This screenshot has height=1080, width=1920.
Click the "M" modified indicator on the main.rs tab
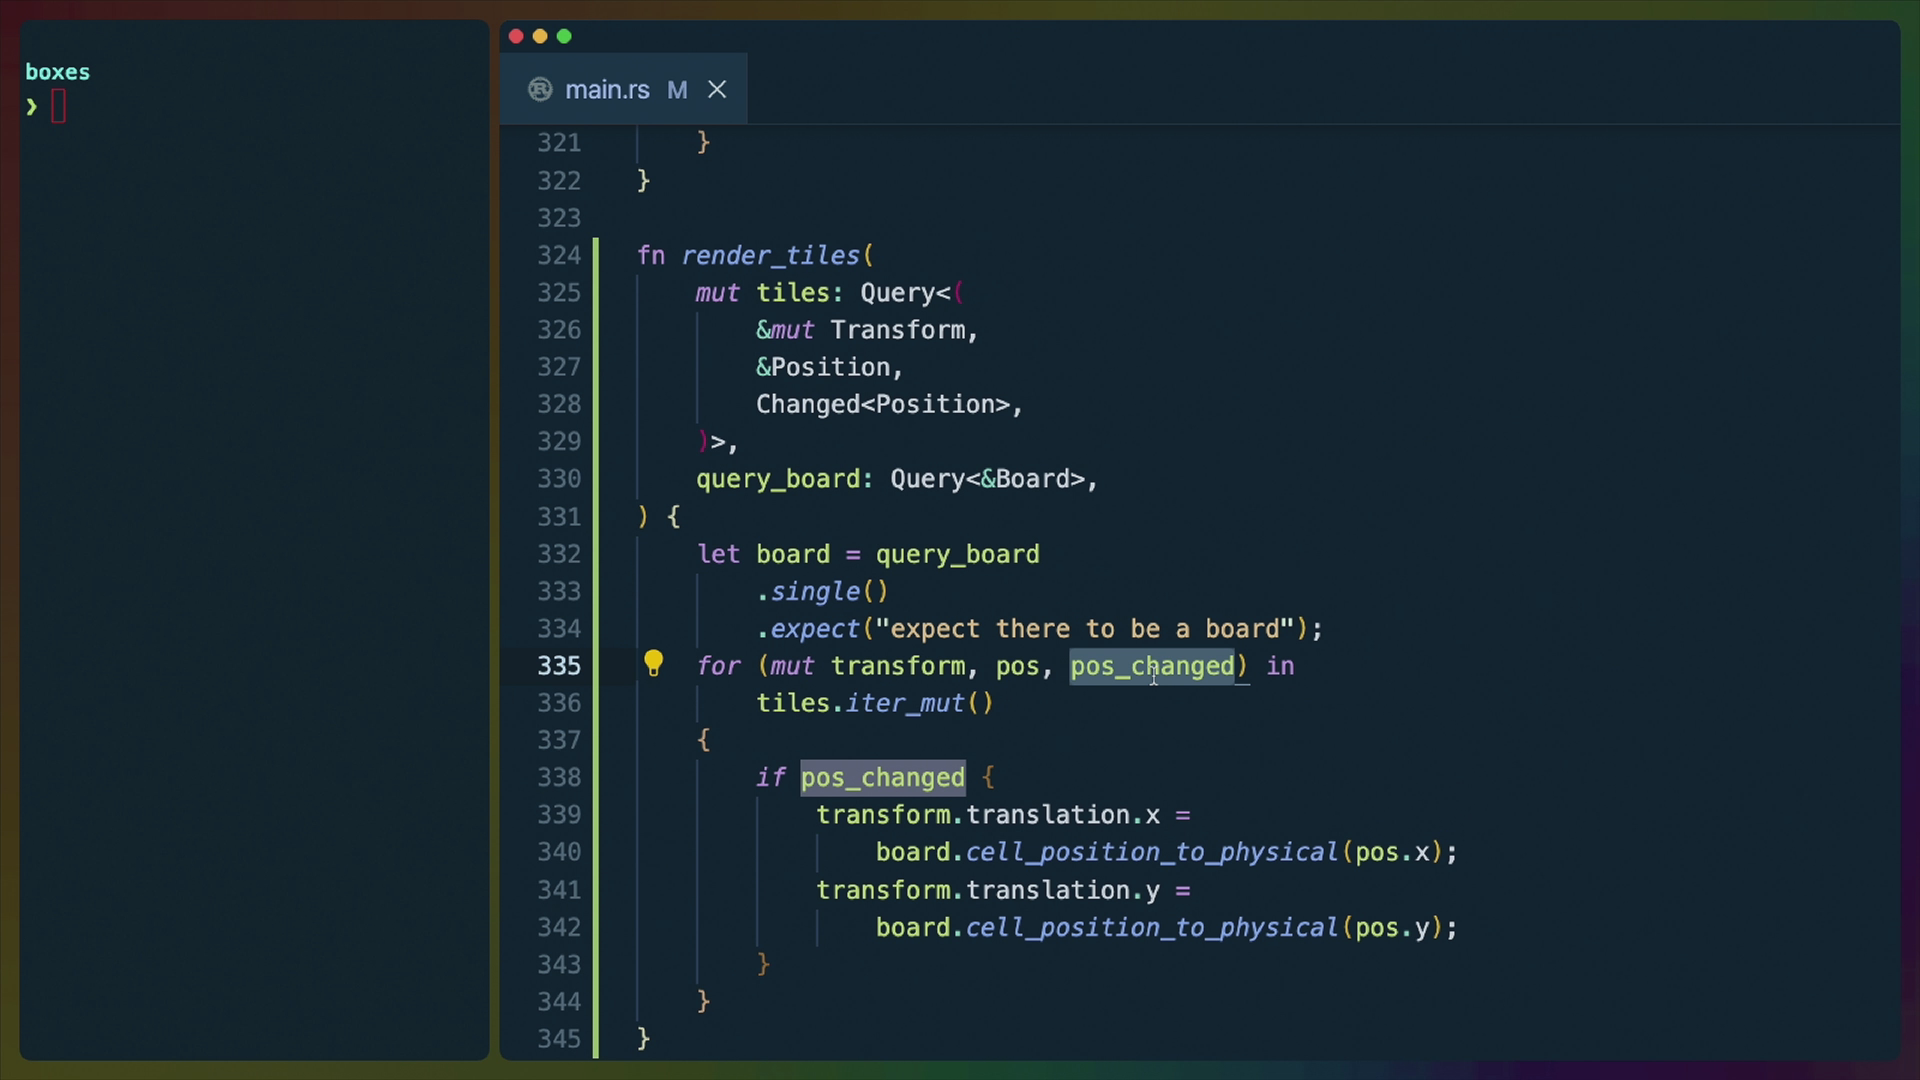[x=677, y=90]
